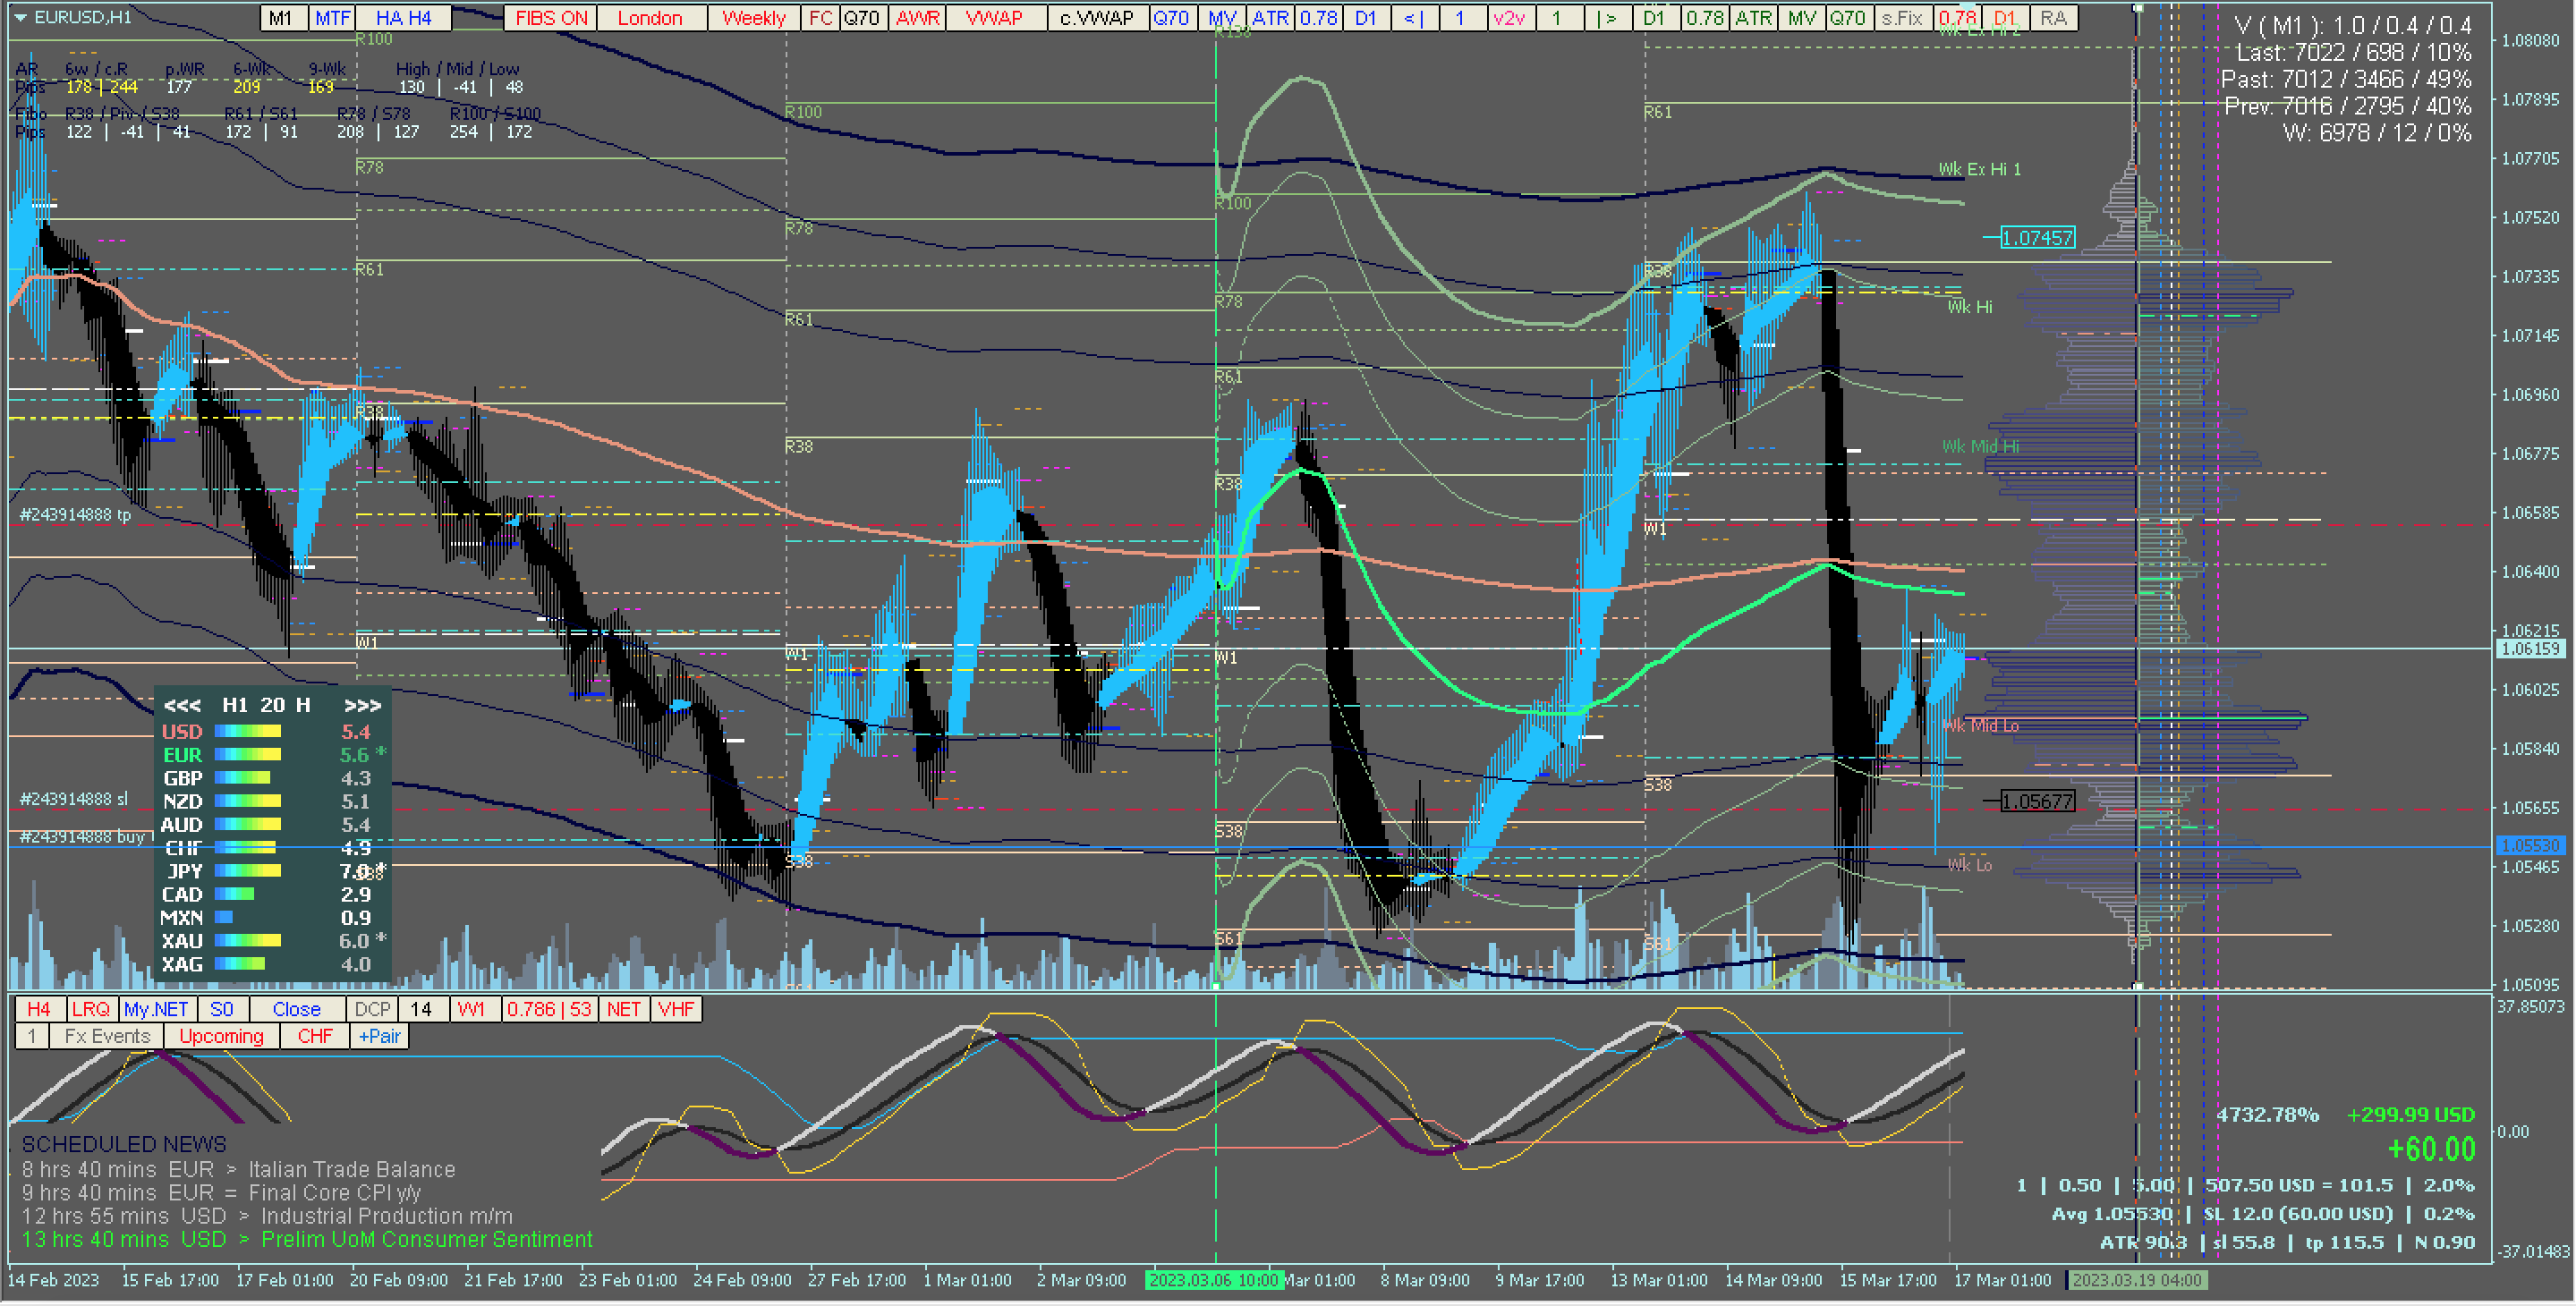Toggle the 'FIBS ON' button

coord(551,18)
